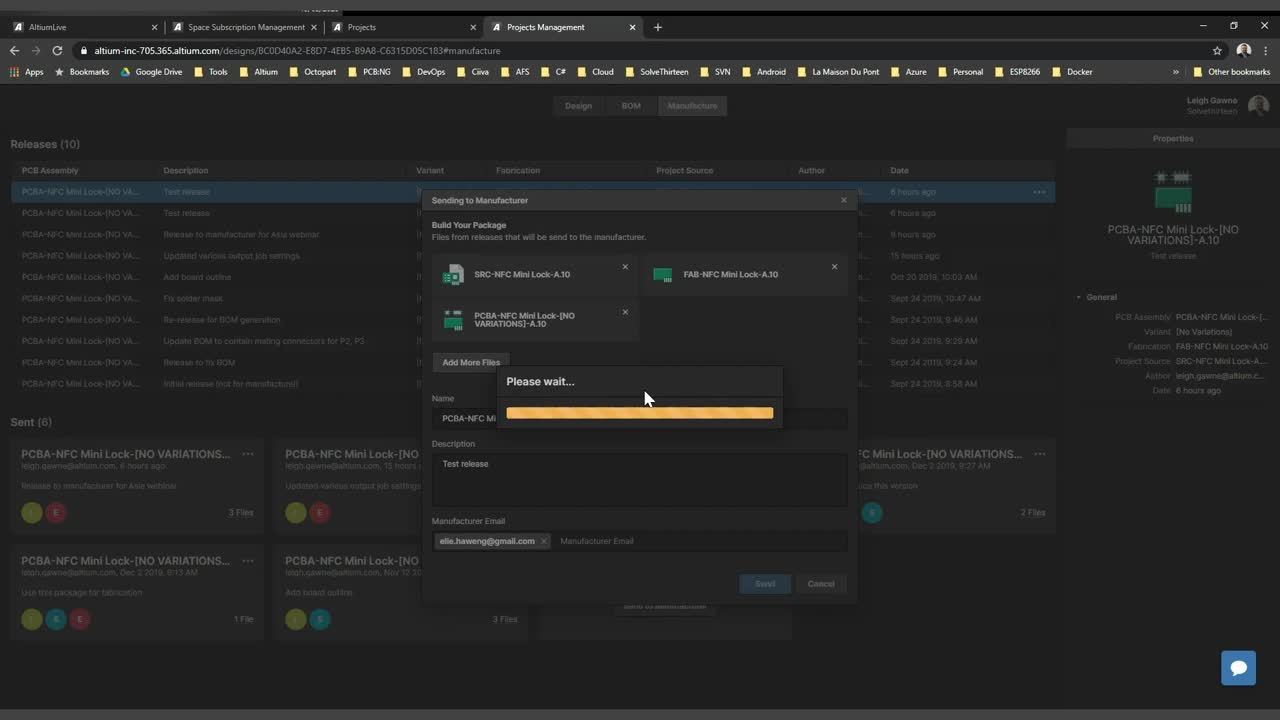Click Leigh Gawne user avatar in the app header
This screenshot has width=1280, height=720.
[1258, 105]
